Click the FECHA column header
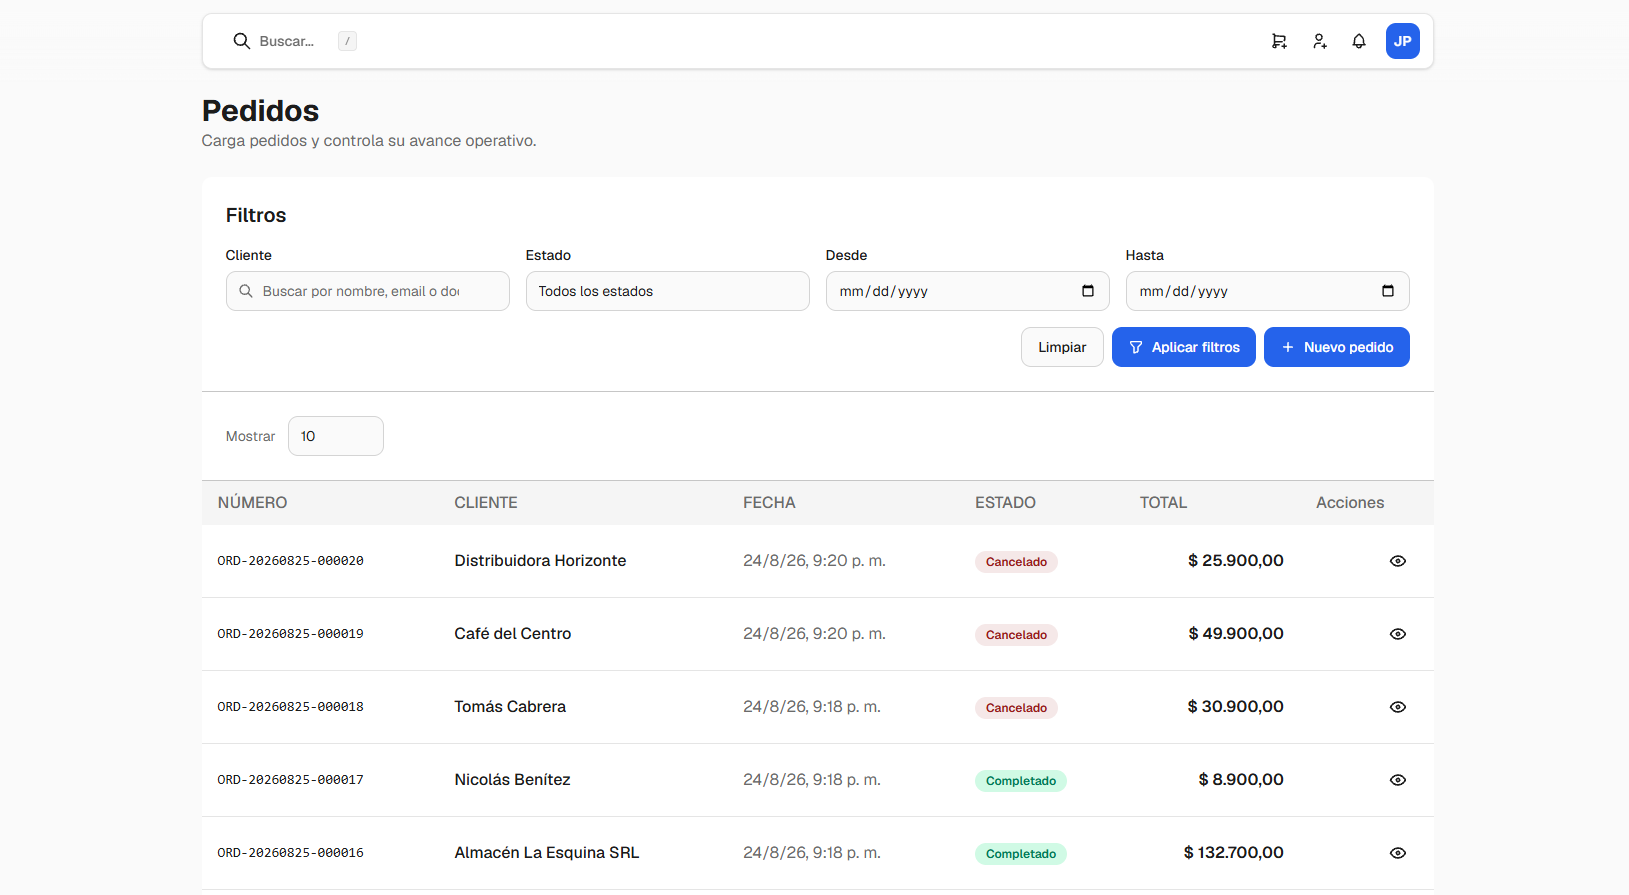This screenshot has width=1629, height=895. click(x=769, y=503)
